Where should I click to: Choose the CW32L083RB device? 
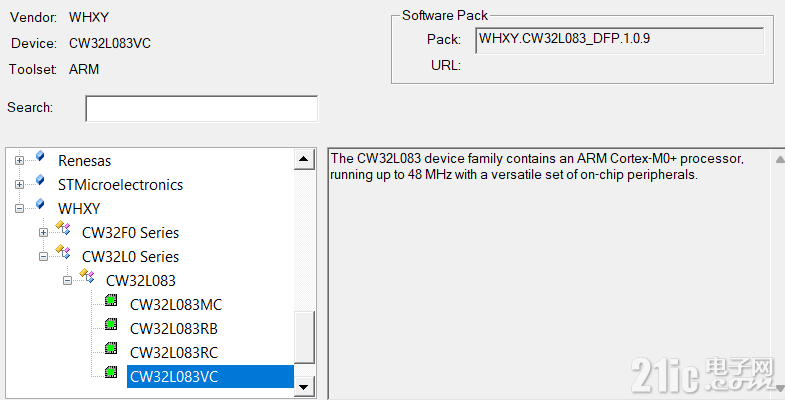[x=174, y=329]
